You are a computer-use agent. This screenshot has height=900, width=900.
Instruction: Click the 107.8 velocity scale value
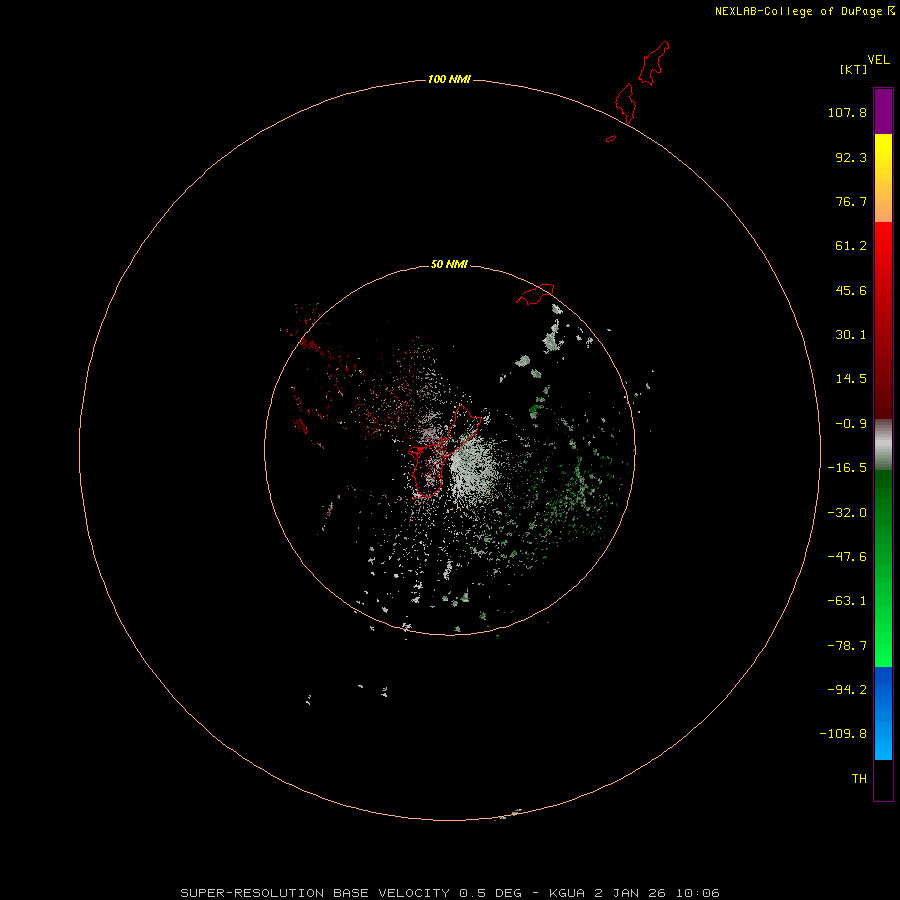tap(847, 112)
